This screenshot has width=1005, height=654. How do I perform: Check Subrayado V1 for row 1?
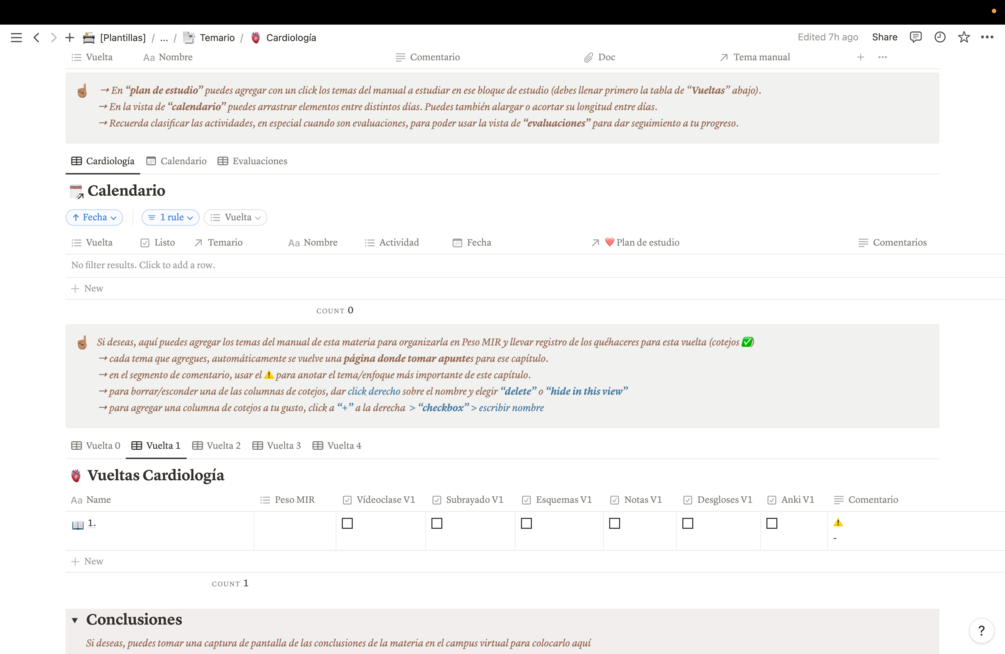click(x=436, y=524)
